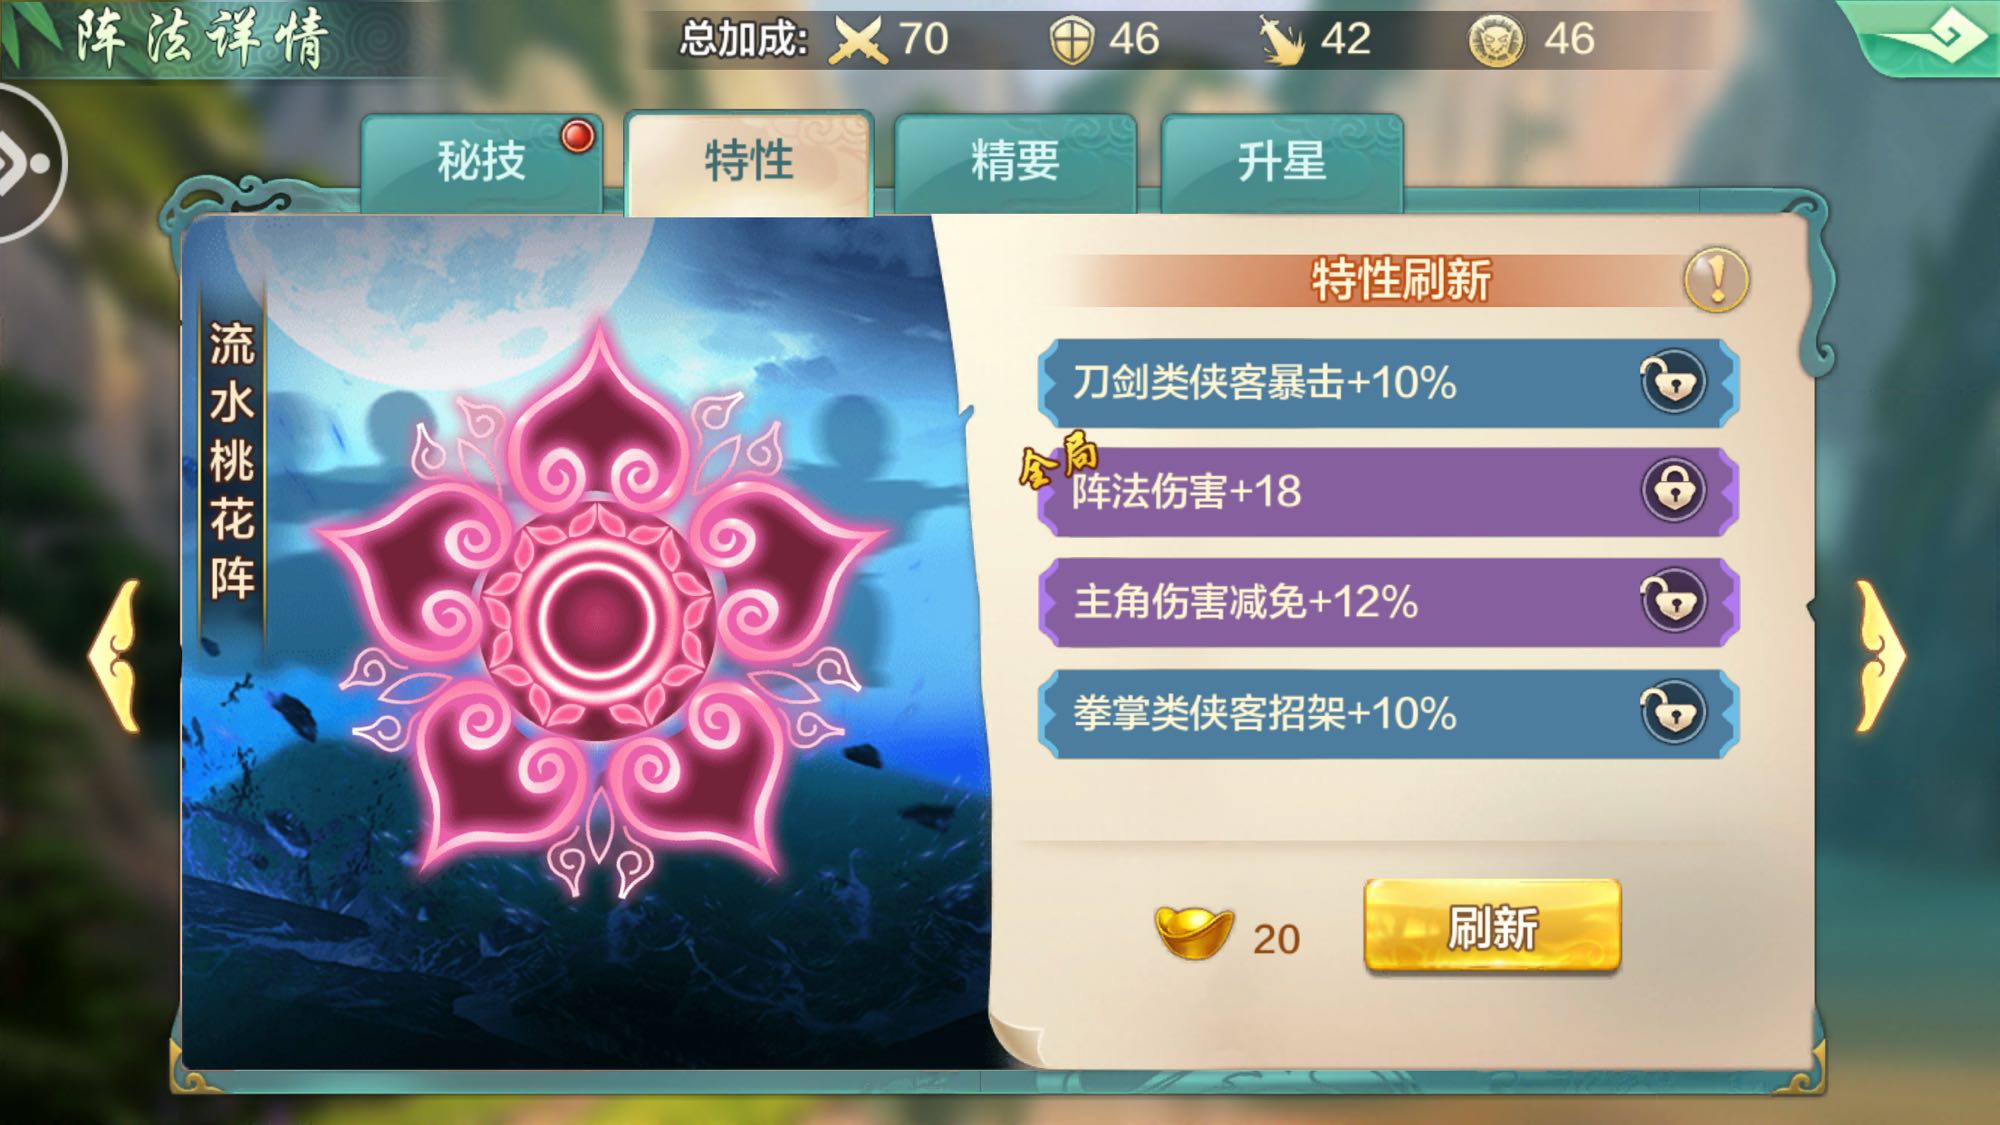Open the 升星 tab
The image size is (2000, 1125).
click(1282, 163)
